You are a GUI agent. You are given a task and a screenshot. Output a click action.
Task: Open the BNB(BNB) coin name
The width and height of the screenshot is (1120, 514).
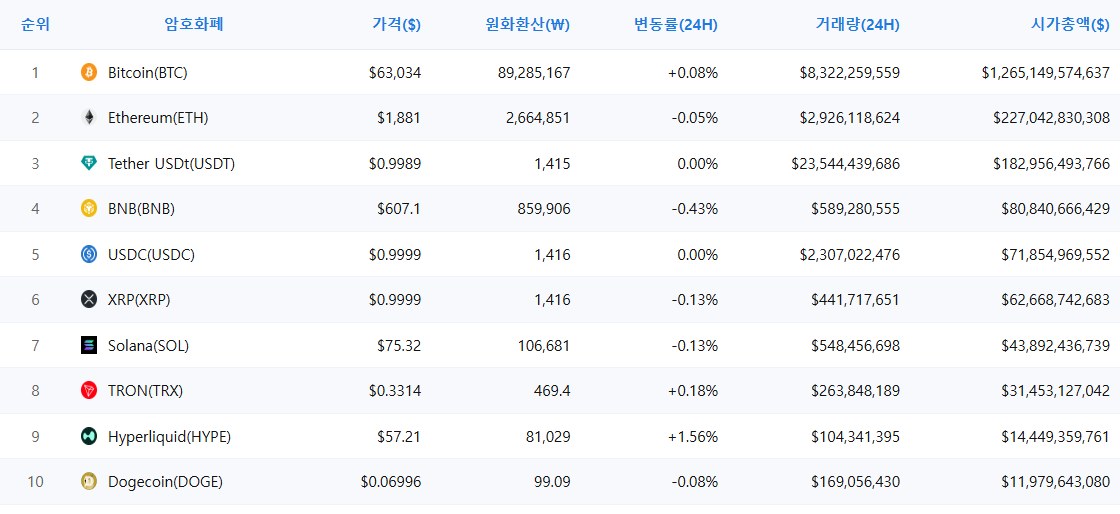[141, 209]
